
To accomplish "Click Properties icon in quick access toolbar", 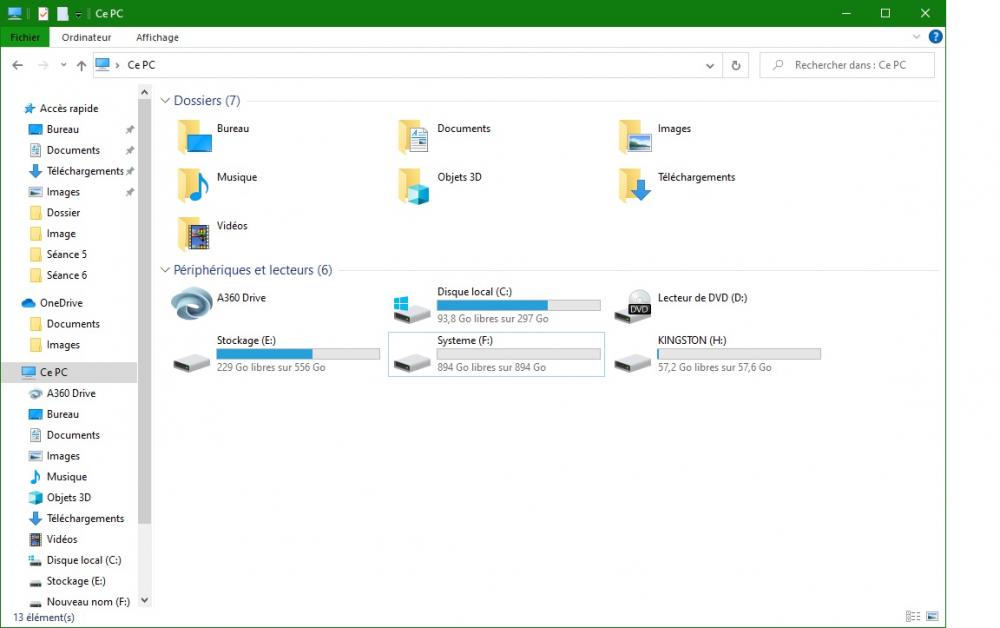I will 43,13.
